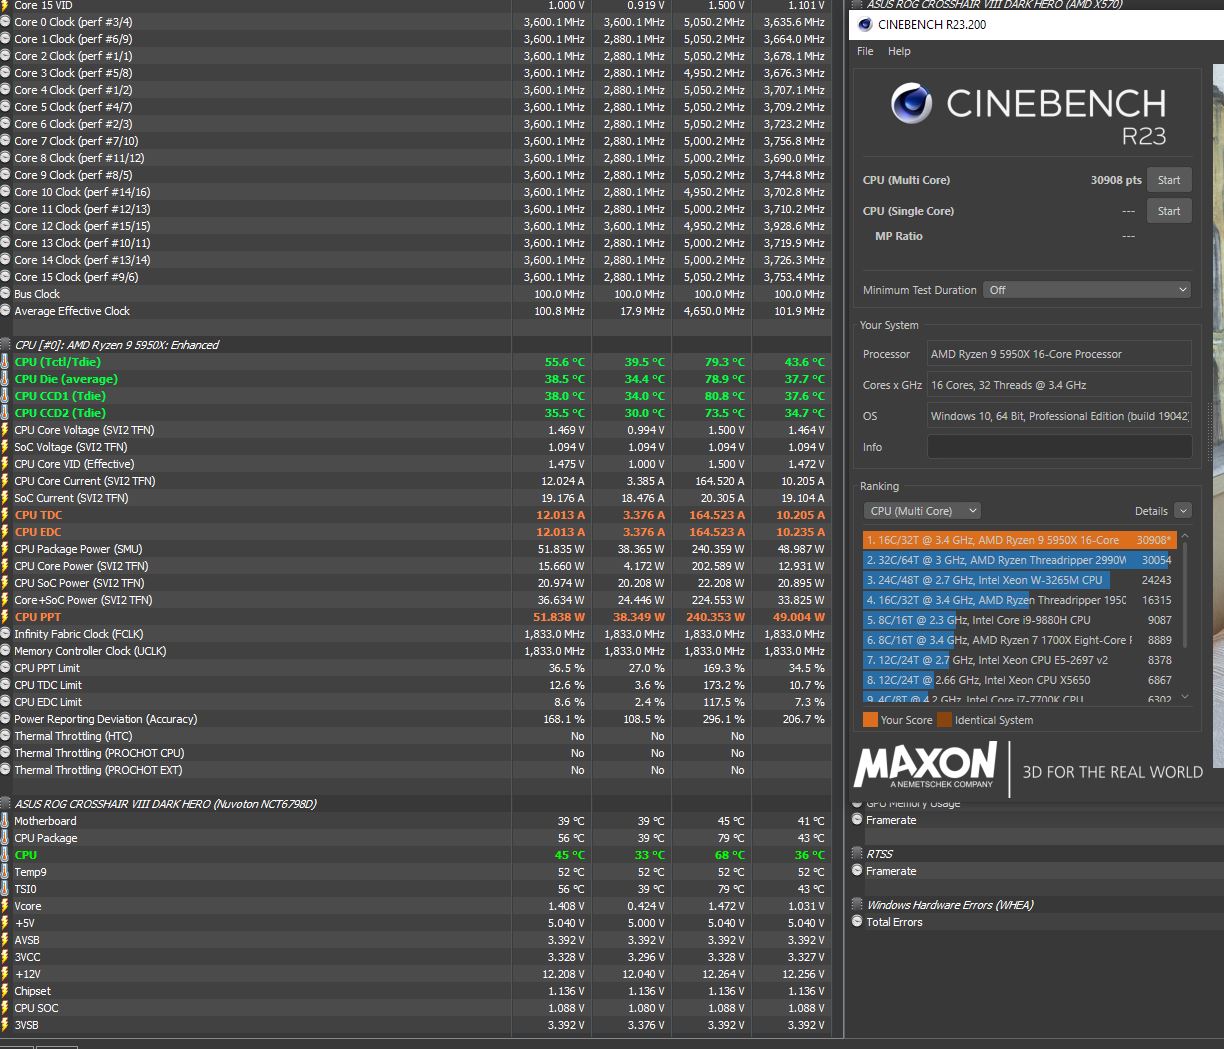Screen dimensions: 1224x1049
Task: Click the lightning icon beside CPU PPT
Action: (x=5, y=617)
